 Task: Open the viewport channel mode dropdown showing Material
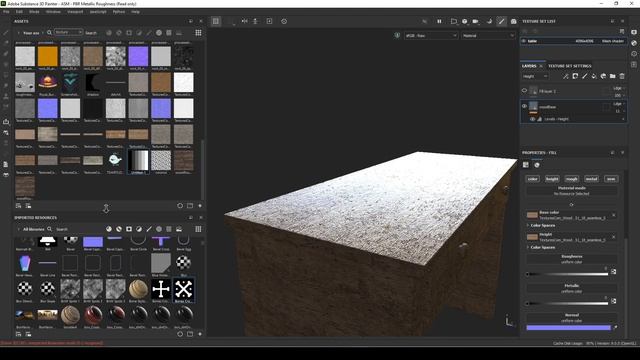488,36
